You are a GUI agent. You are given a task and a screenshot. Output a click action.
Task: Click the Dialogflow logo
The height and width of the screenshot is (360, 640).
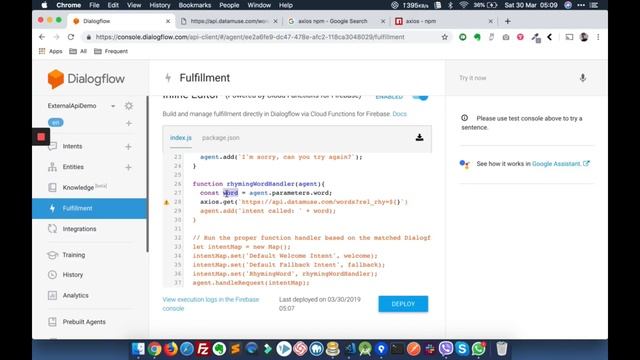click(x=86, y=79)
